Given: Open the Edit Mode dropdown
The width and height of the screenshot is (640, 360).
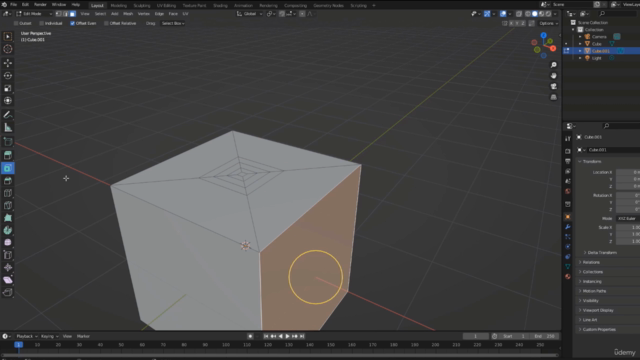Looking at the screenshot, I should coord(34,14).
